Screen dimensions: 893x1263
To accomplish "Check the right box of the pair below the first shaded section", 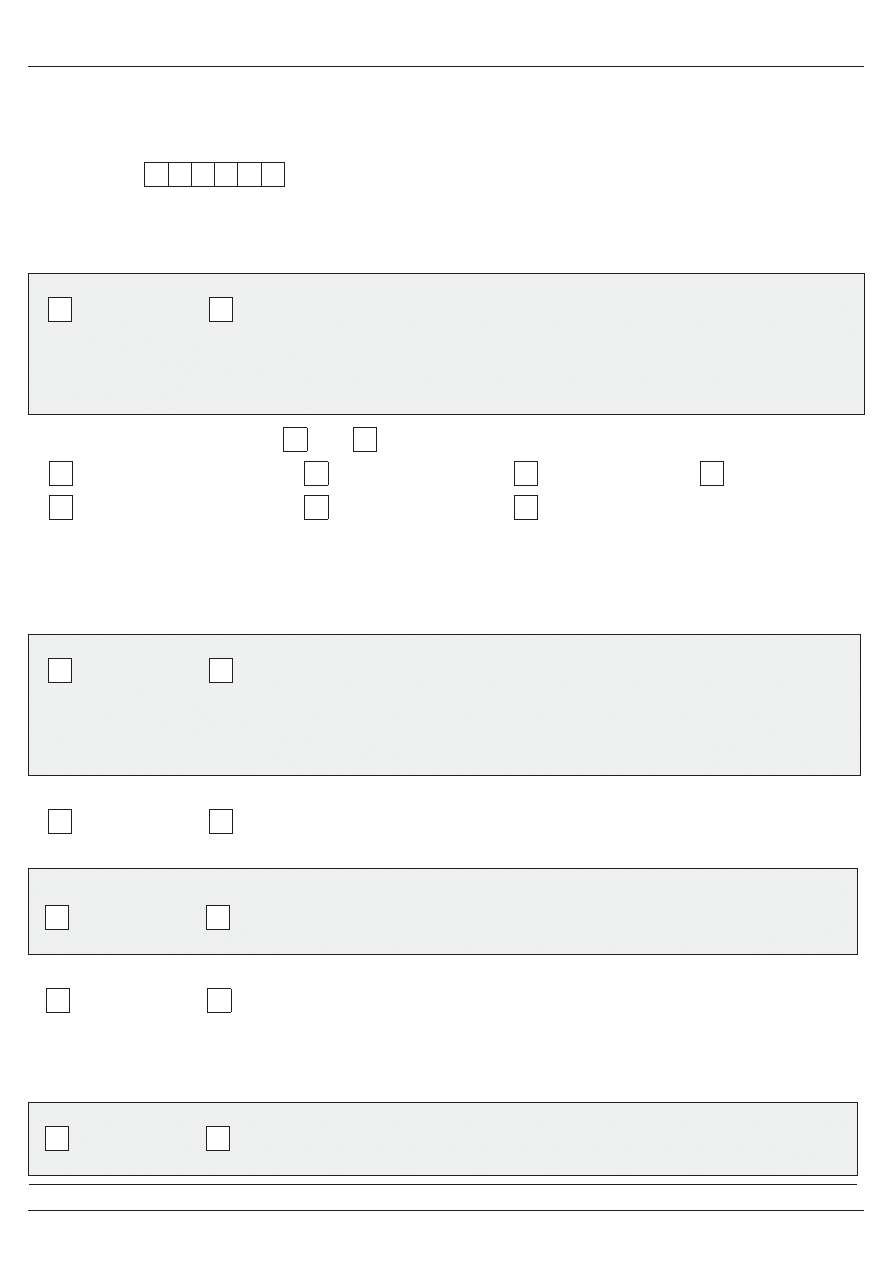I will (365, 439).
